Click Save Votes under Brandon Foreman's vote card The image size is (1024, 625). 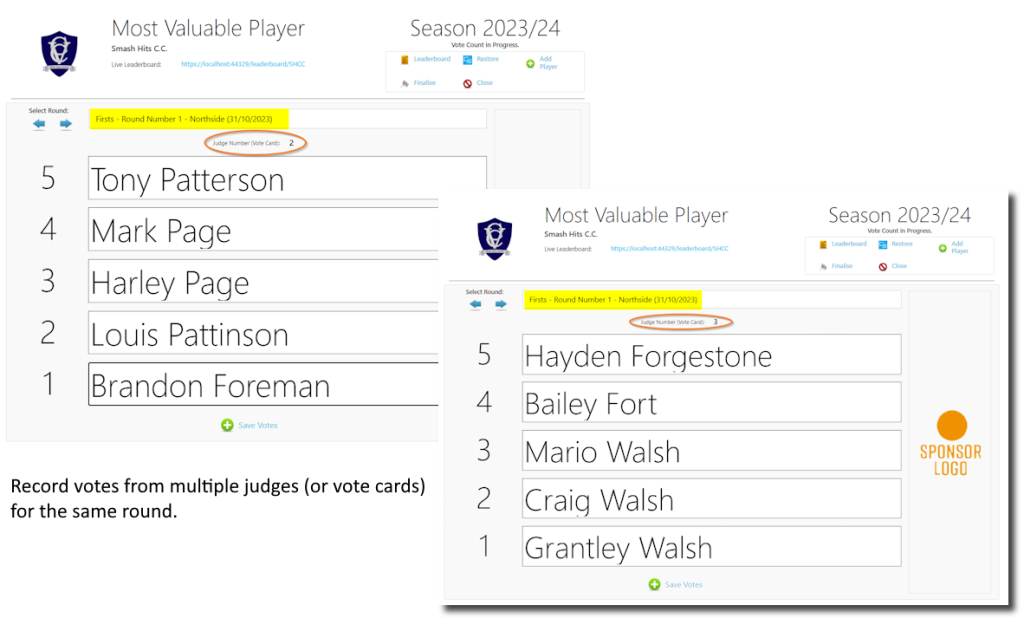249,425
